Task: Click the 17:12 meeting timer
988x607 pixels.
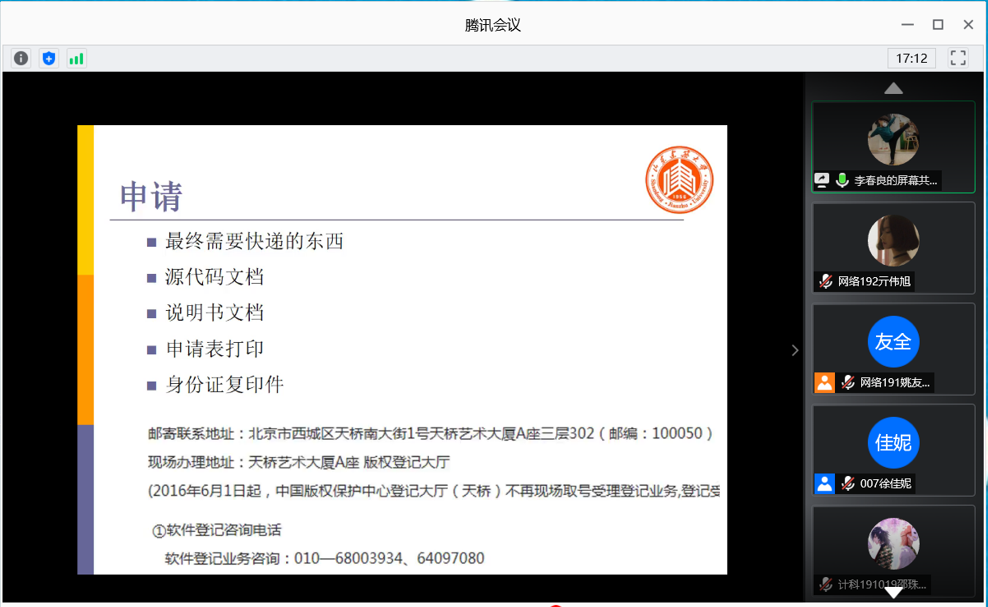Action: click(x=911, y=58)
